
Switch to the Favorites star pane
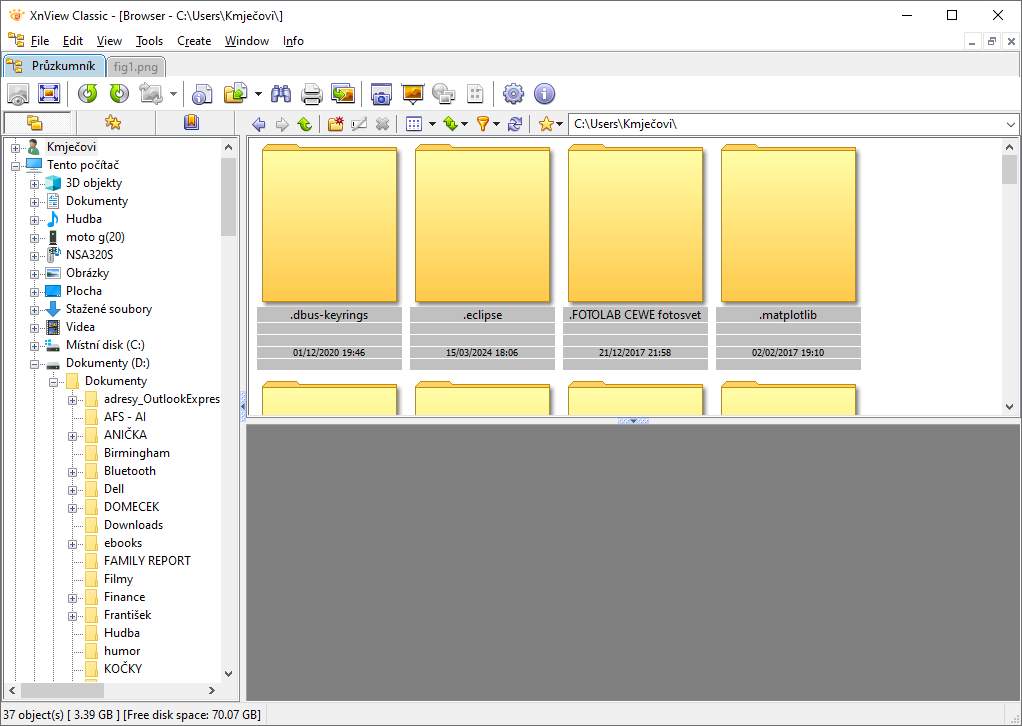(113, 123)
